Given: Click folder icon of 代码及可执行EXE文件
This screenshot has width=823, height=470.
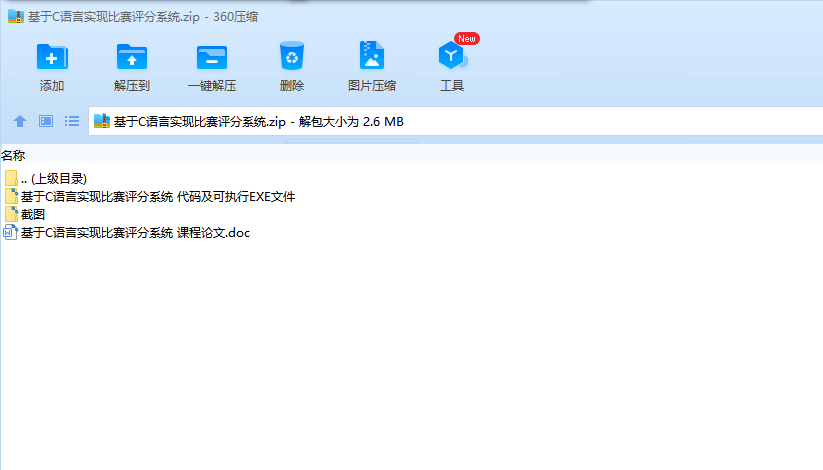Looking at the screenshot, I should [11, 196].
